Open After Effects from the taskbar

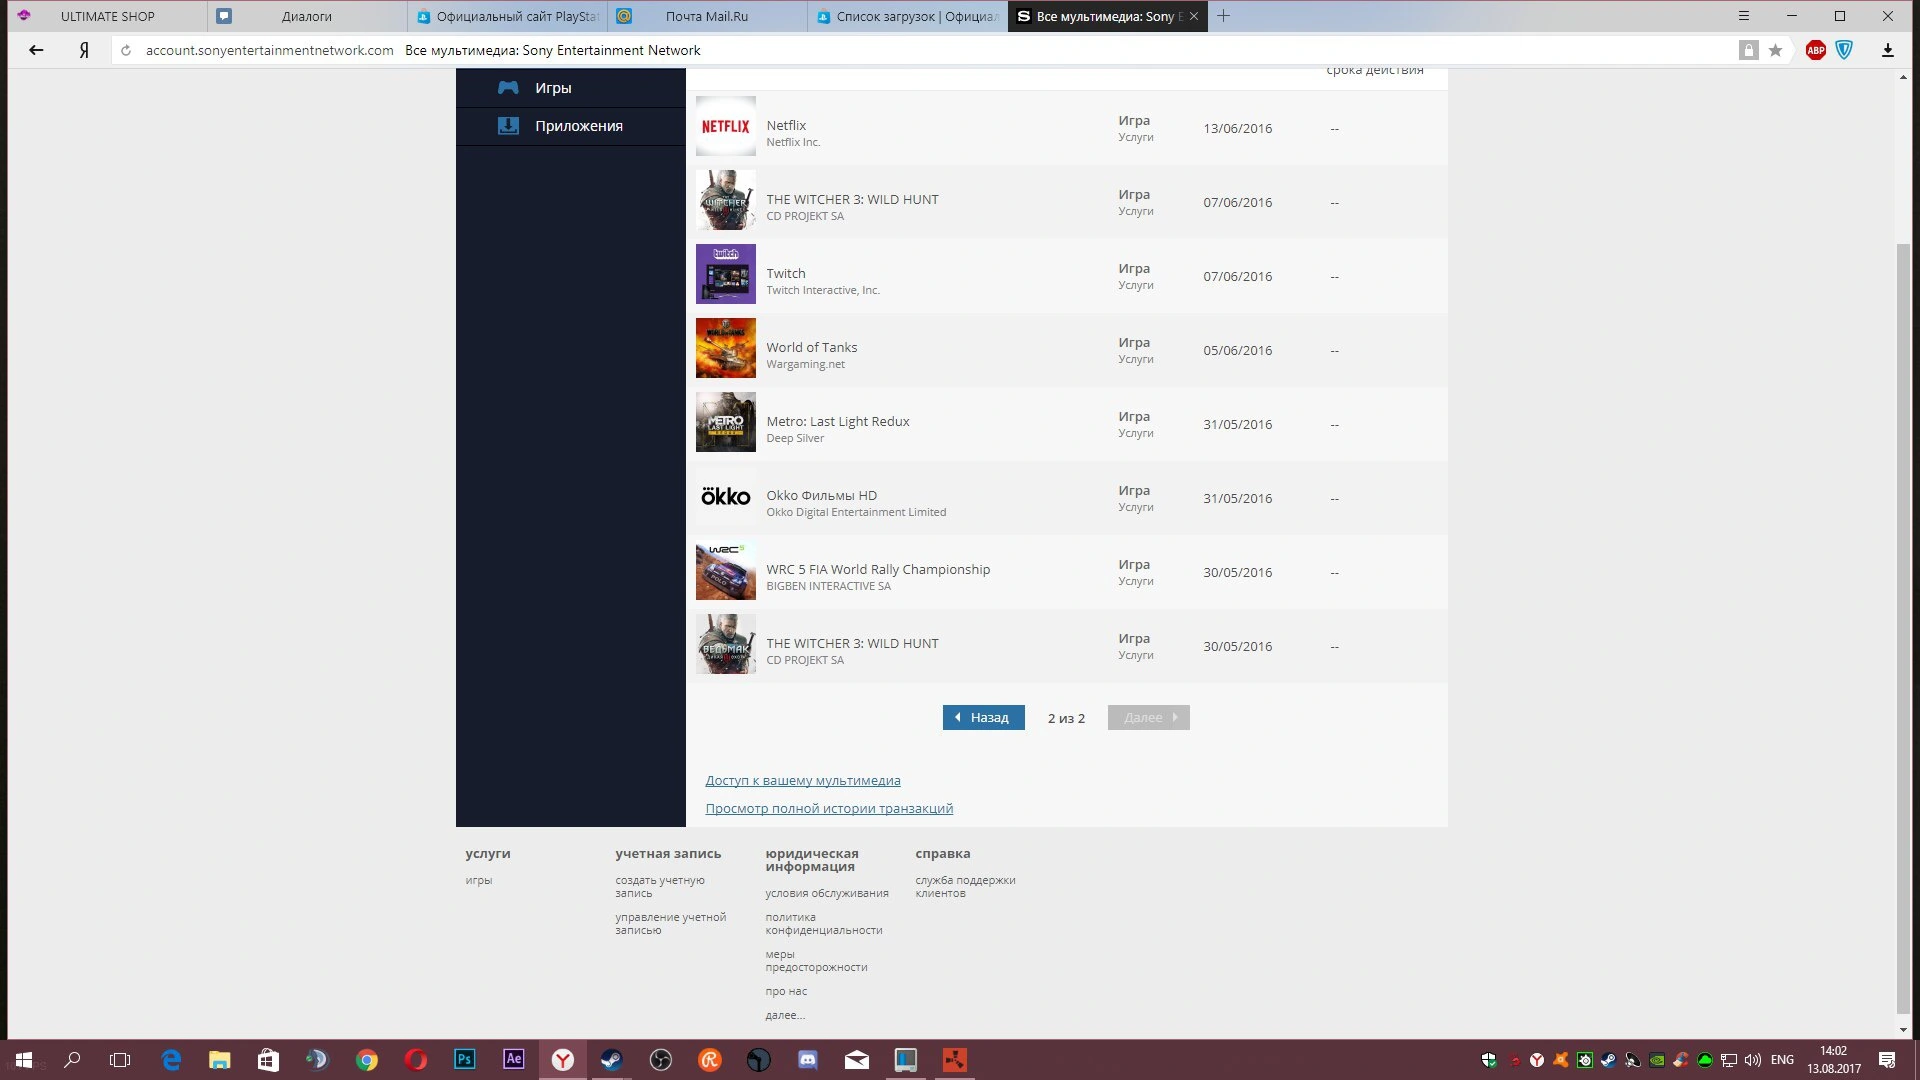tap(514, 1060)
